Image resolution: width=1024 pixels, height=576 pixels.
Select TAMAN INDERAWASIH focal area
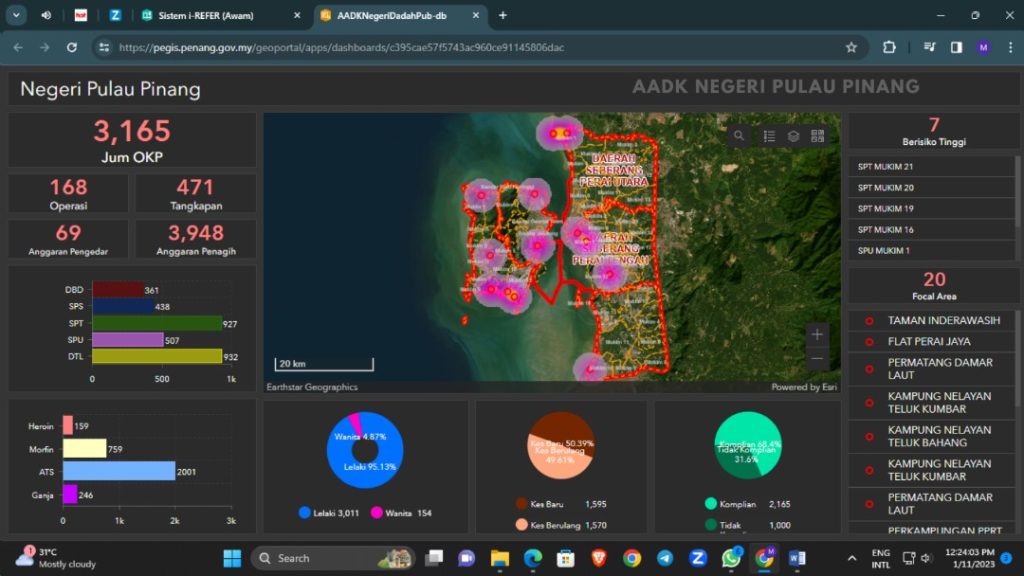click(x=943, y=321)
